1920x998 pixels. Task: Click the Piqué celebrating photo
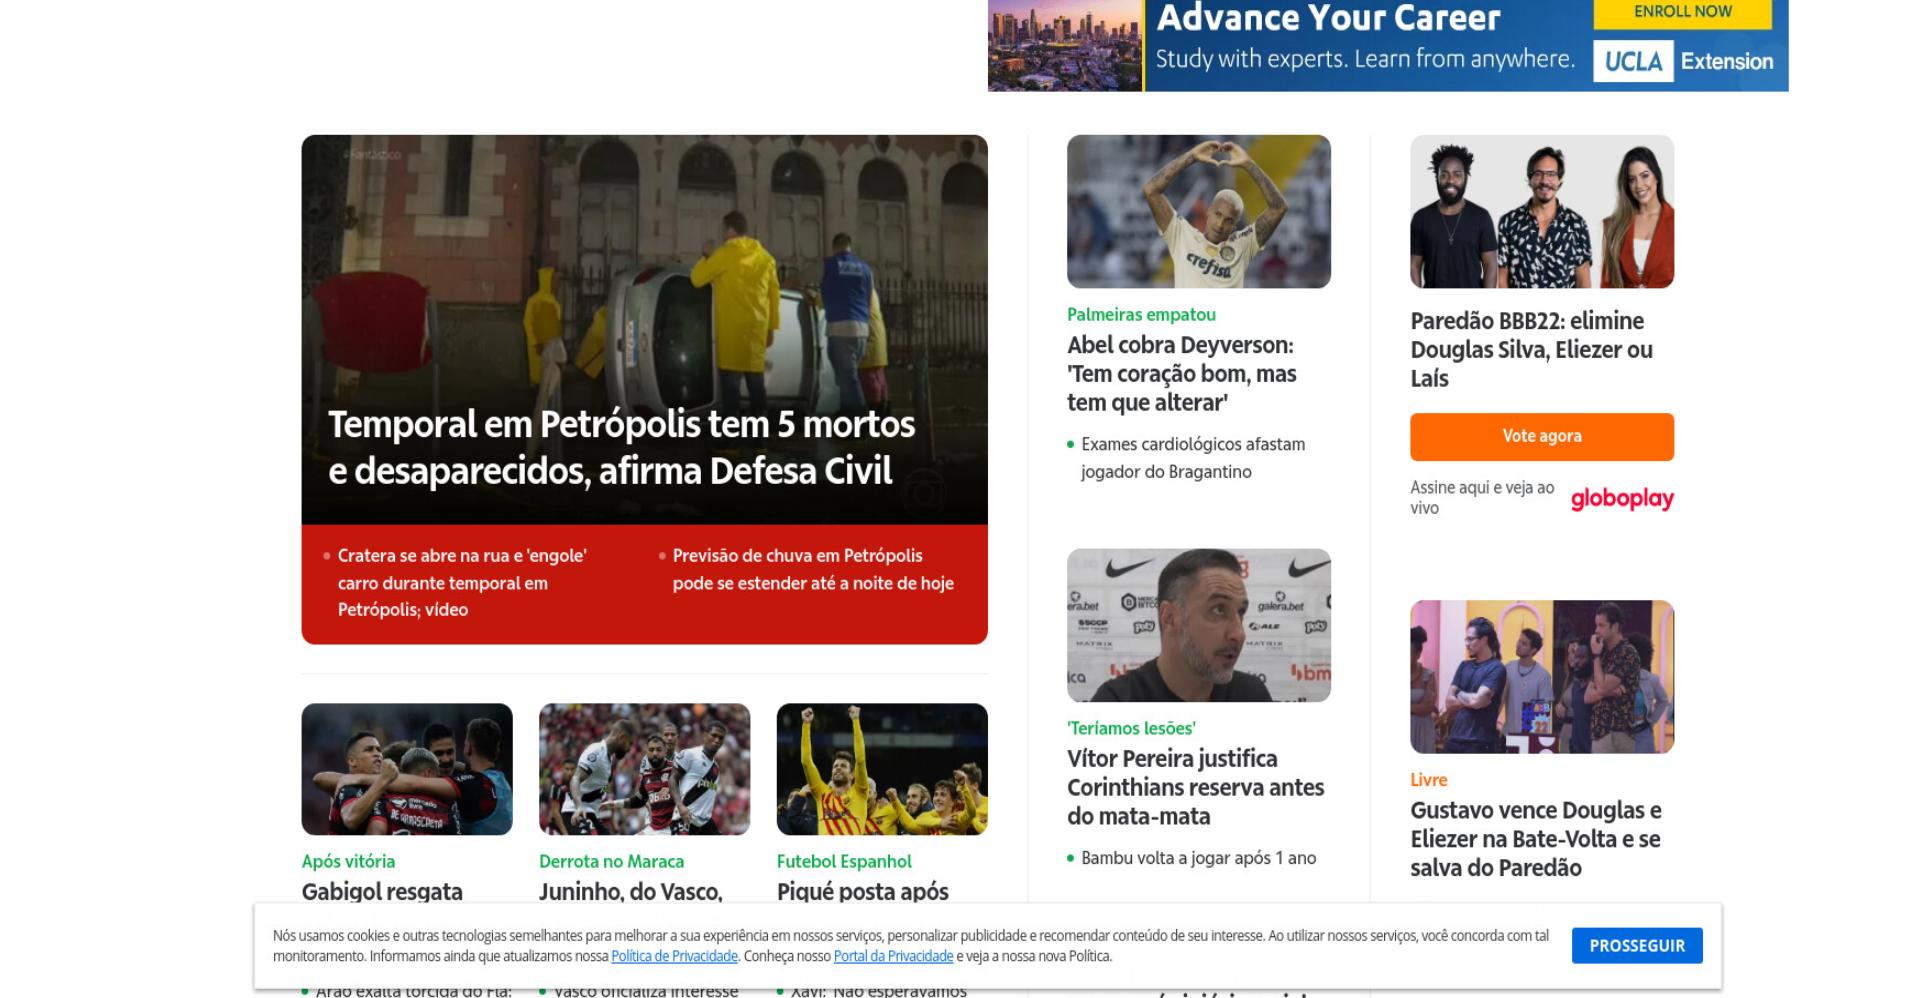pos(882,769)
